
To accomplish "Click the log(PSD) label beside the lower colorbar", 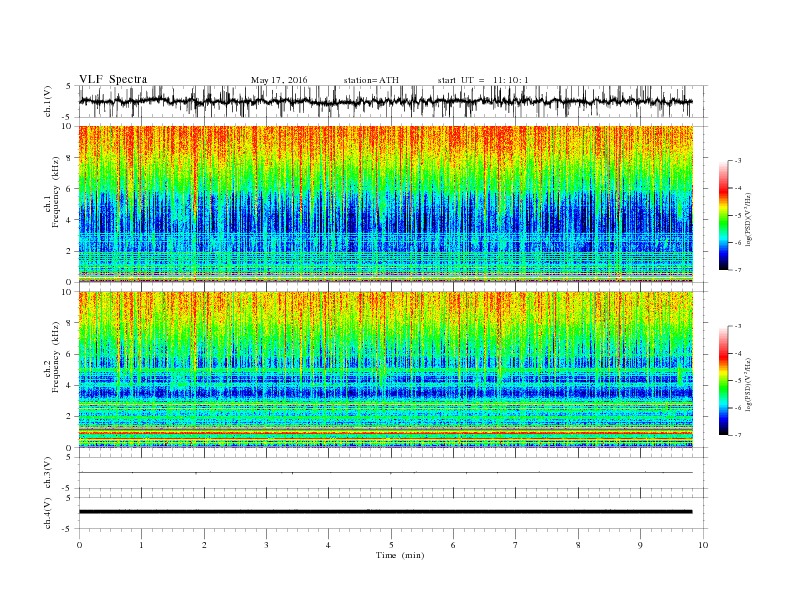I will pyautogui.click(x=749, y=384).
